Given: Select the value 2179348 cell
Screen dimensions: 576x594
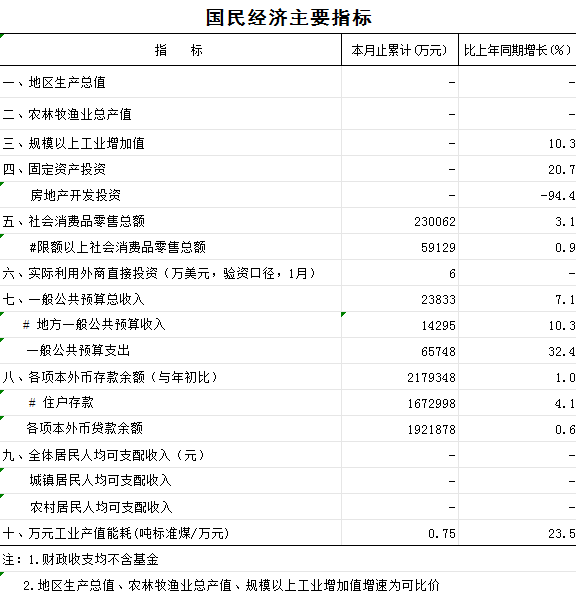Looking at the screenshot, I should coord(400,377).
